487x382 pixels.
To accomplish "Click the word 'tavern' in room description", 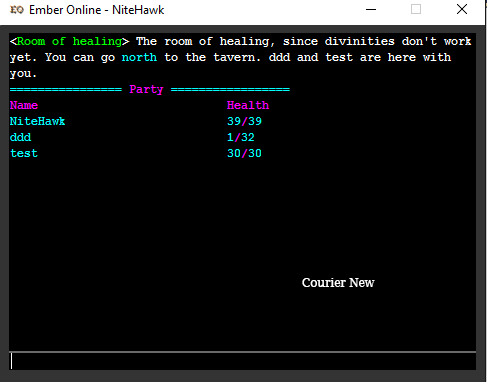I will [234, 57].
